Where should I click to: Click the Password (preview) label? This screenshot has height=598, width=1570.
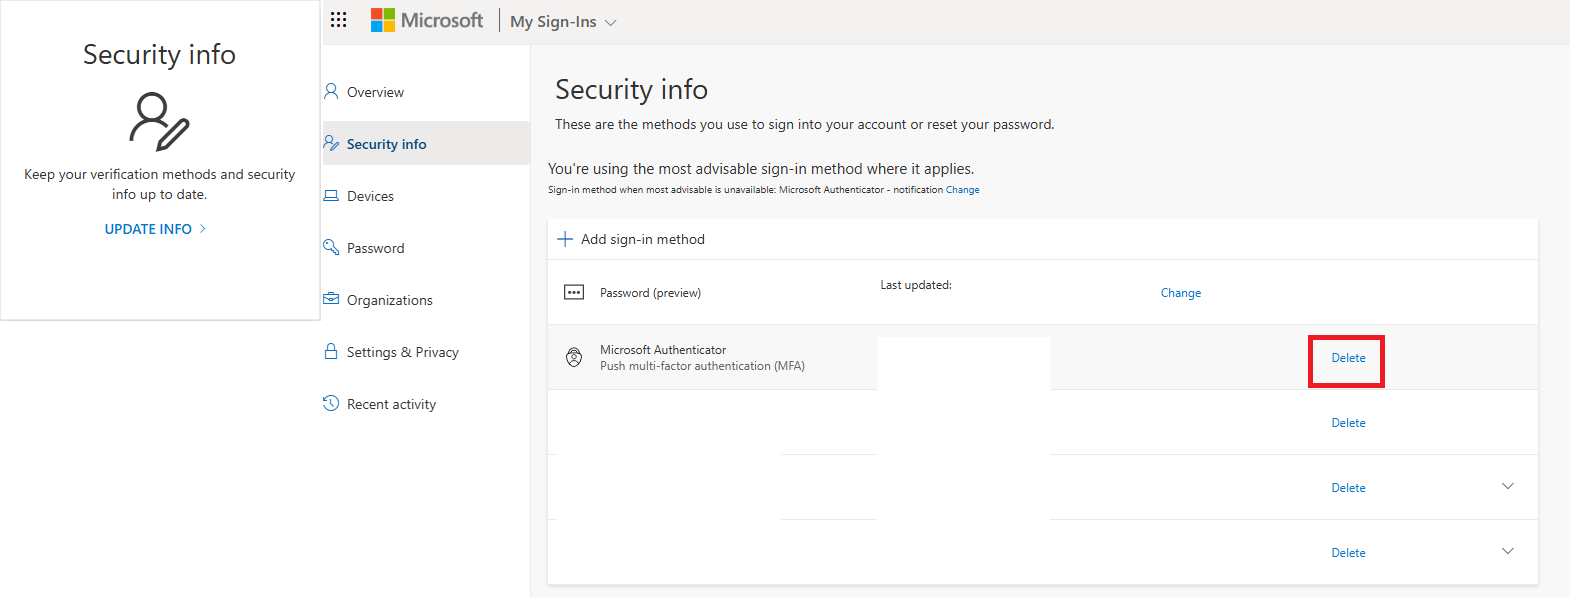point(650,293)
